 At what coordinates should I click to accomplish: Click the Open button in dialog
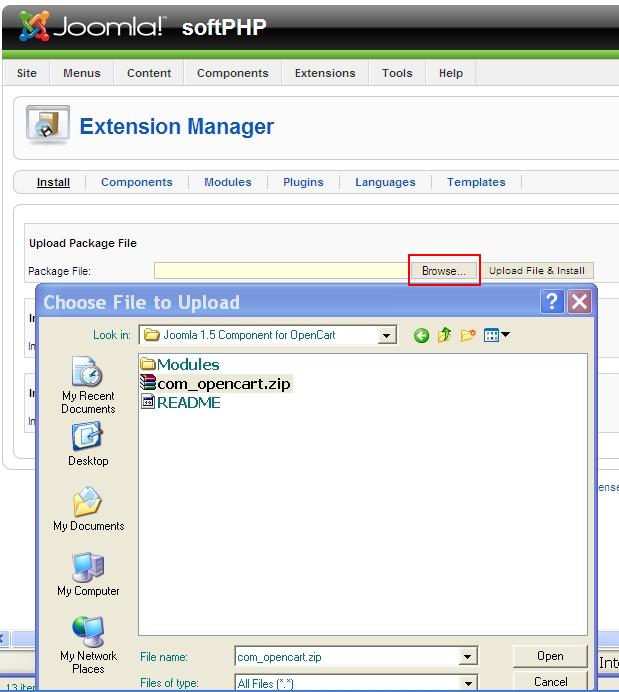click(x=550, y=656)
